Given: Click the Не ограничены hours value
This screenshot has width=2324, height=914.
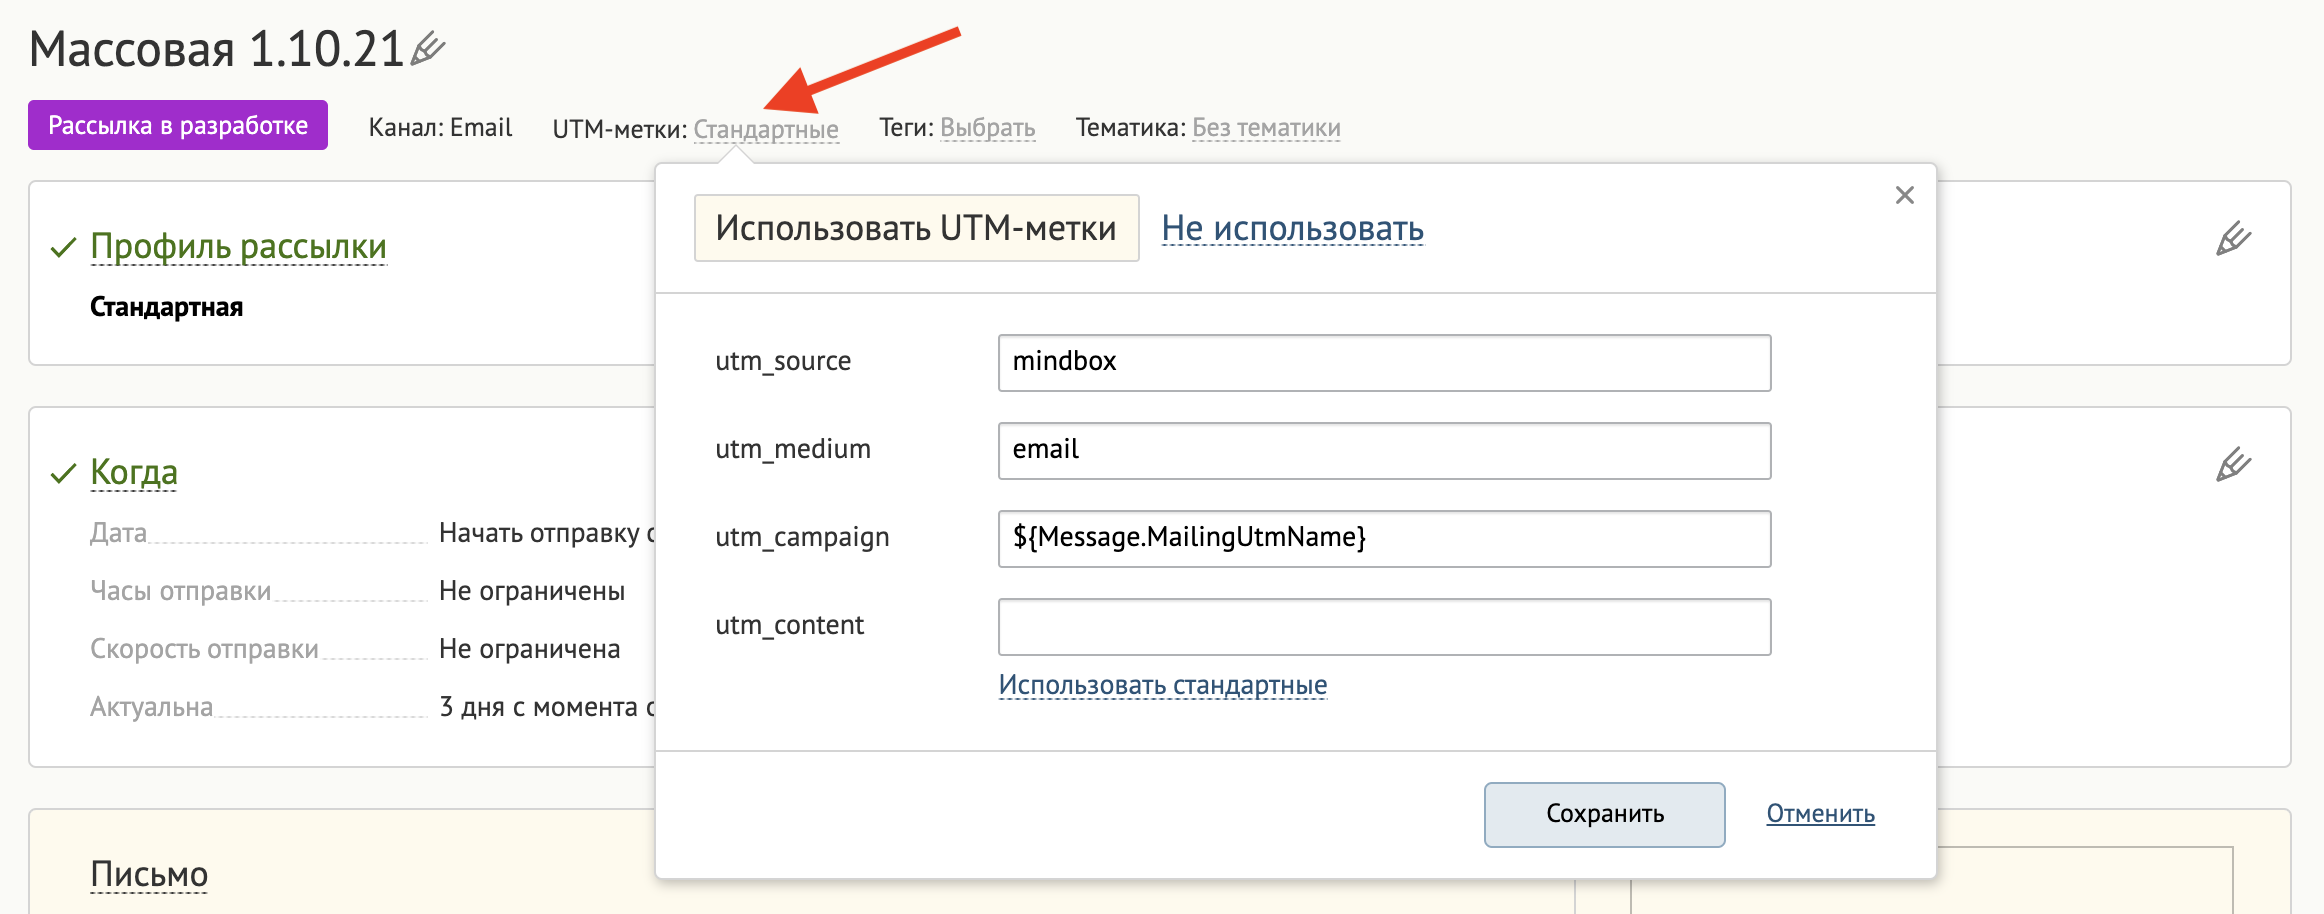Looking at the screenshot, I should [x=532, y=591].
